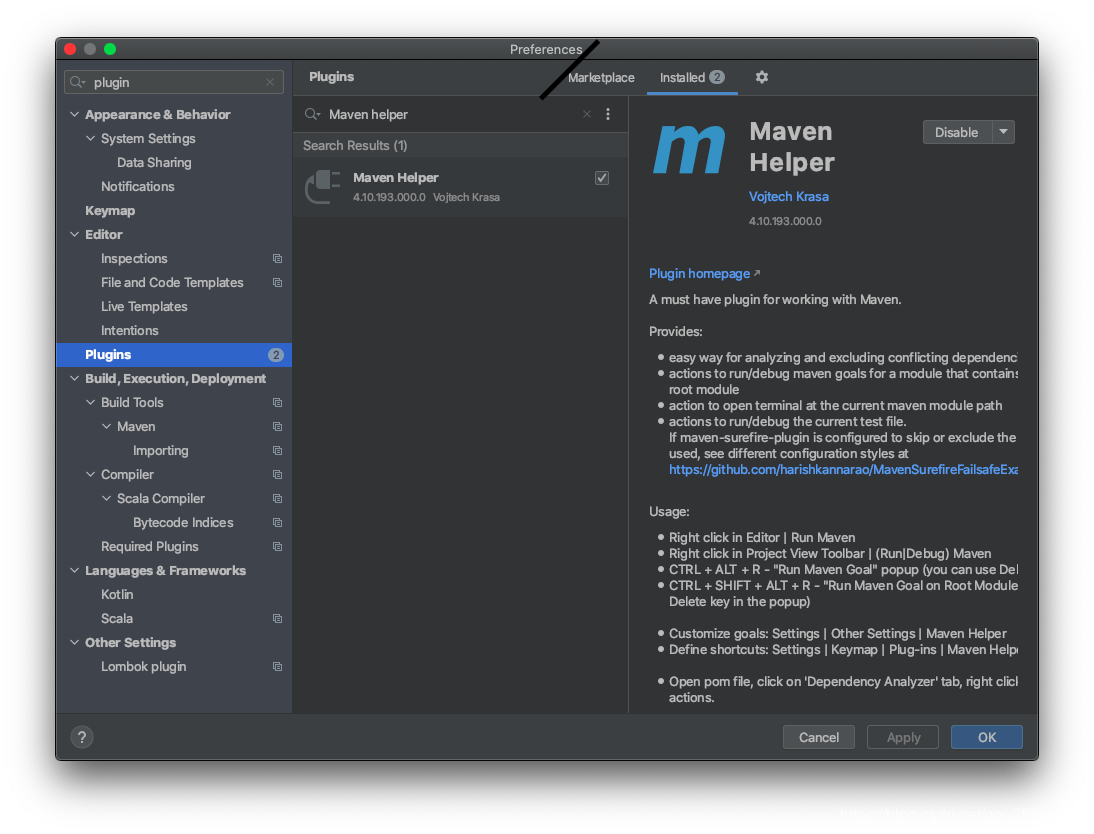Collapse the Compiler tree node
Image resolution: width=1094 pixels, height=834 pixels.
pos(90,475)
